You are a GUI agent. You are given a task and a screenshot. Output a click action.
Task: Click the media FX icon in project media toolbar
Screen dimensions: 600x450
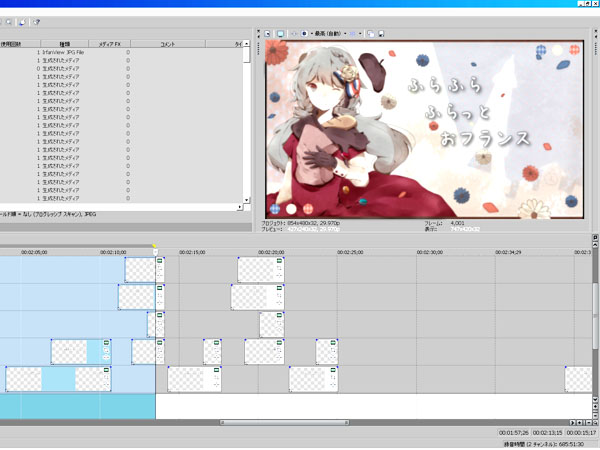coord(22,22)
